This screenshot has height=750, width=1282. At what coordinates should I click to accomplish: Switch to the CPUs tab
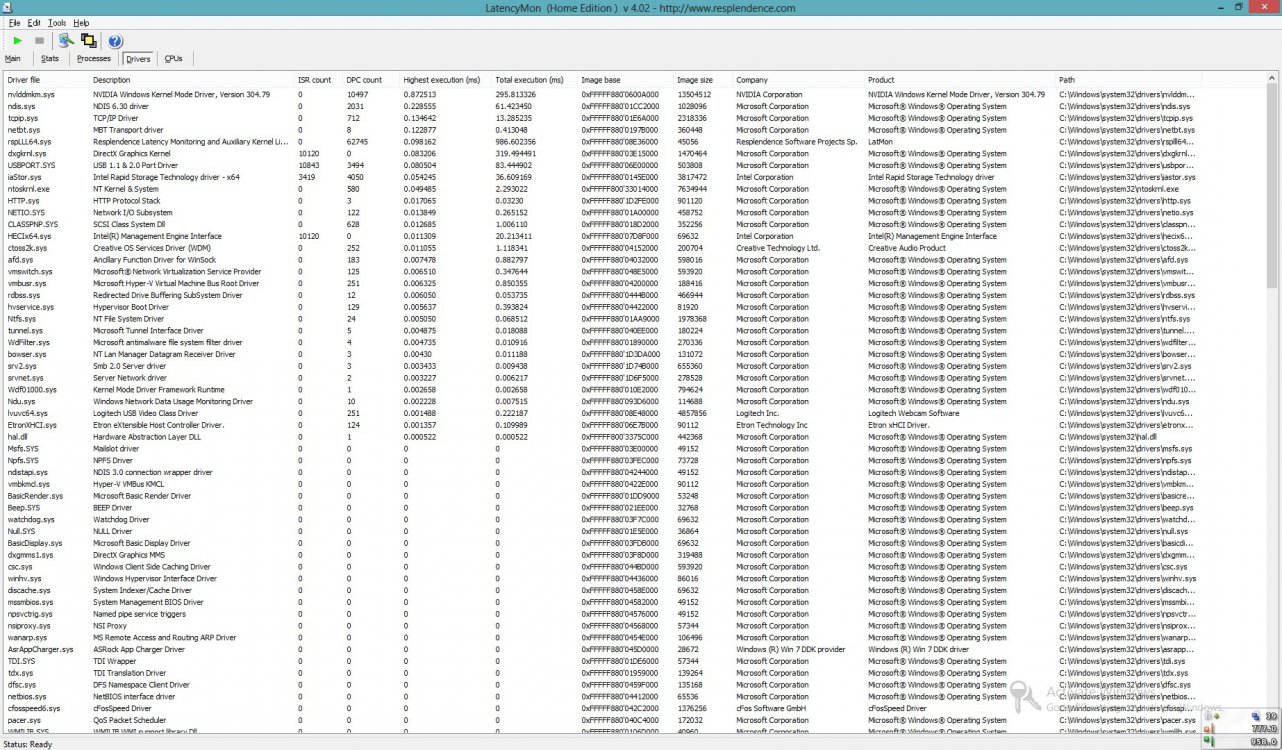(x=174, y=59)
